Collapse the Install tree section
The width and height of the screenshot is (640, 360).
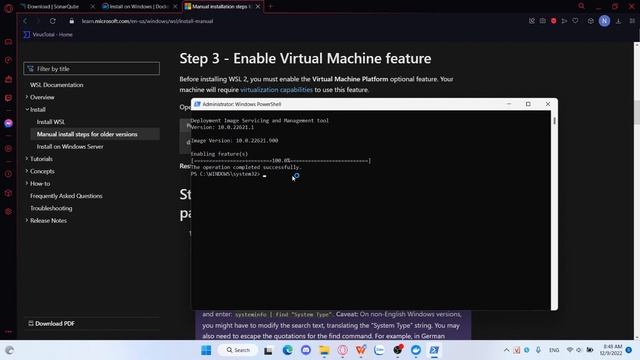(x=27, y=109)
